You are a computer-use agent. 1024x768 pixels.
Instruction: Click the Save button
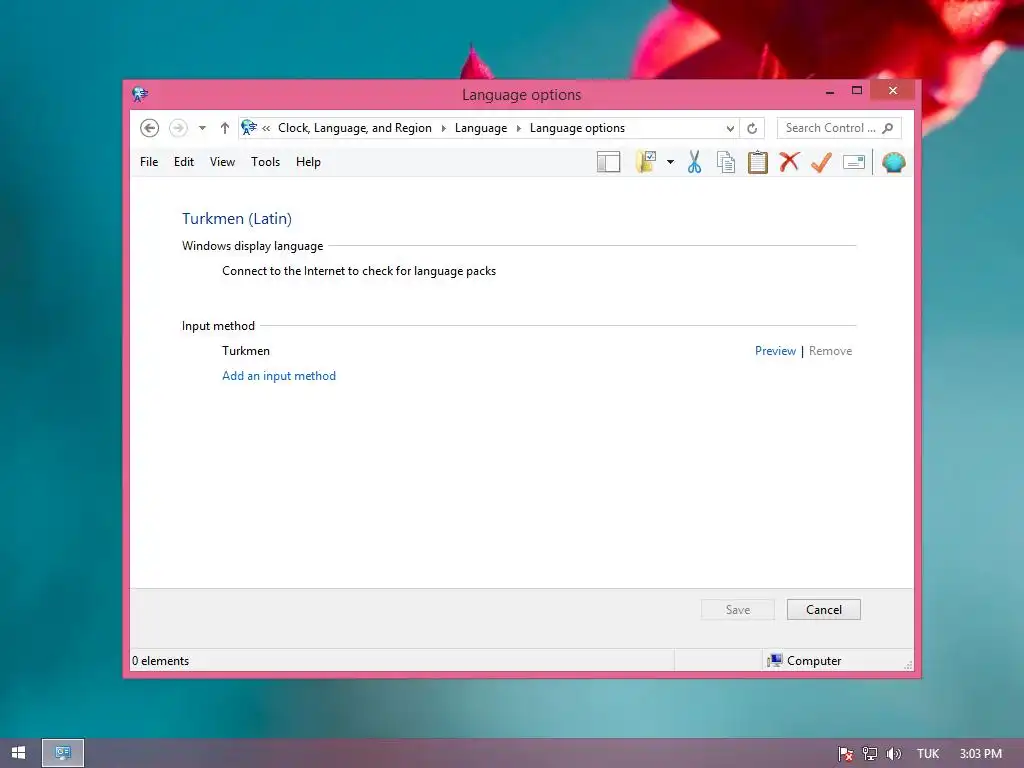pos(738,609)
